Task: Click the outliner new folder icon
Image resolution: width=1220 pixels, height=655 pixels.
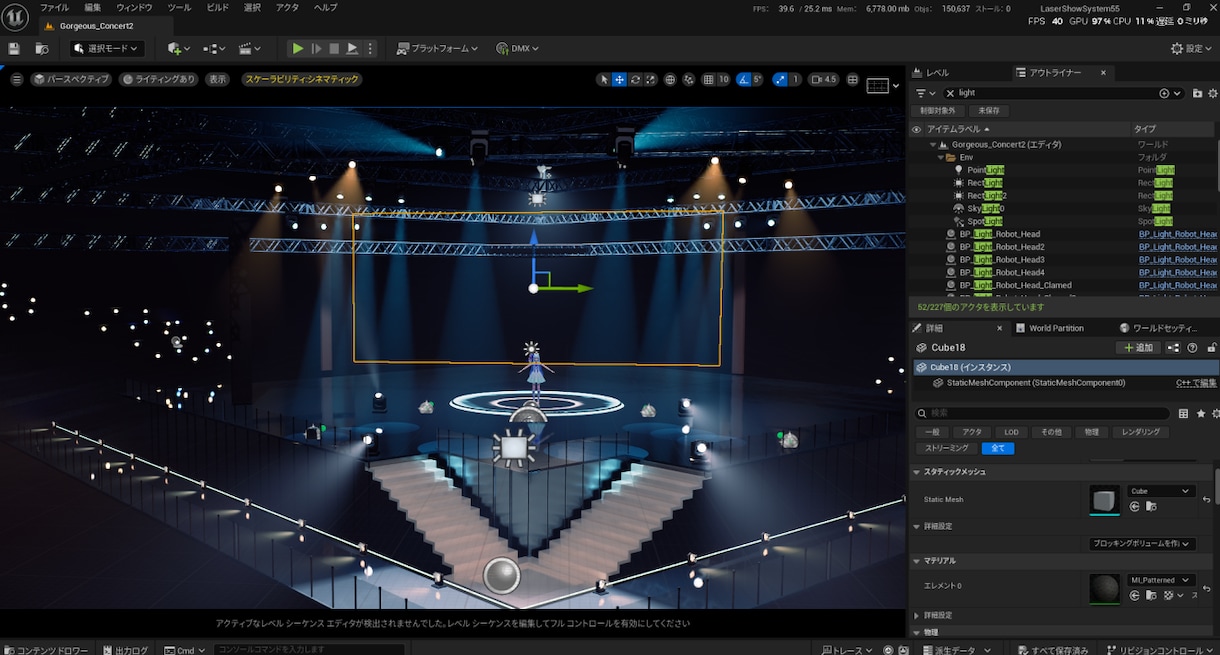Action: tap(1197, 93)
